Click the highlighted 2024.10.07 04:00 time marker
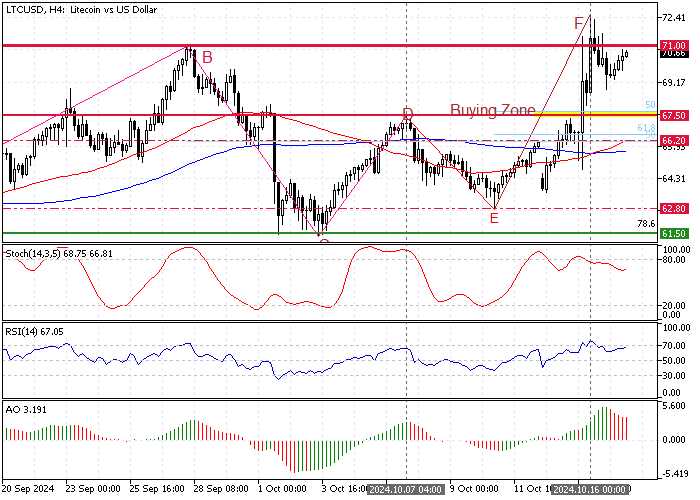Viewport: 700px width, 500px height. point(406,490)
